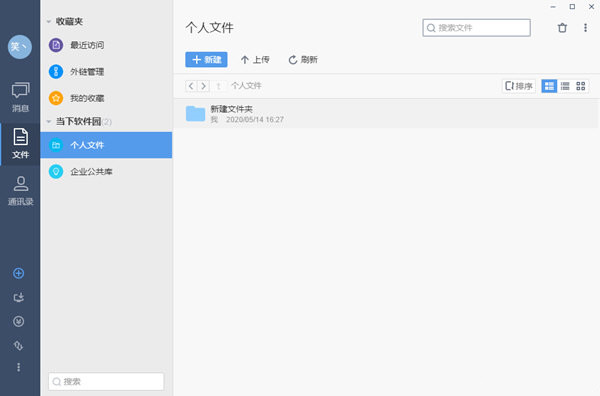600x396 pixels.
Task: Switch to grid thumbnail view
Action: 580,86
